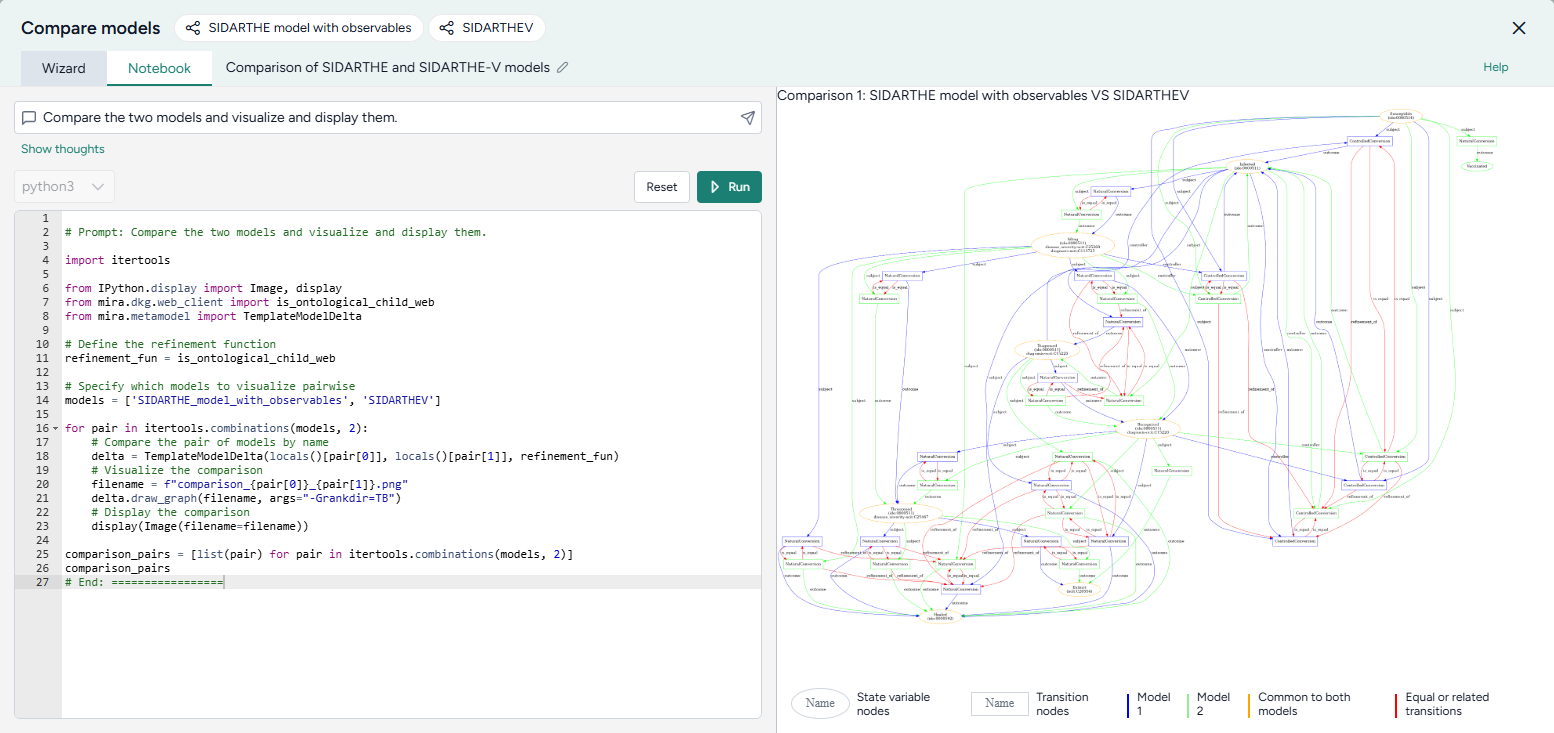
Task: Close the Compare models panel
Action: 1518,28
